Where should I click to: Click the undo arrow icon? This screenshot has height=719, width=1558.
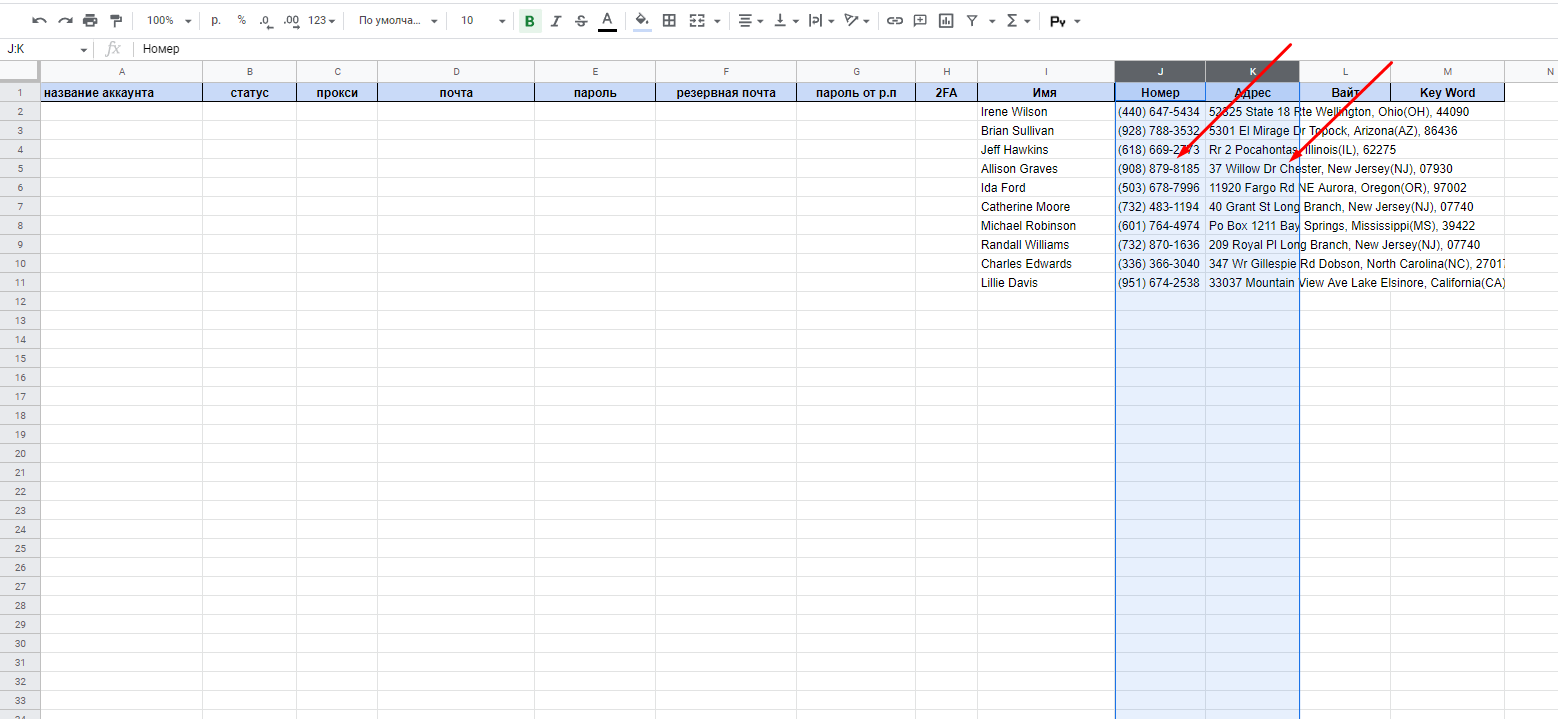click(x=40, y=20)
